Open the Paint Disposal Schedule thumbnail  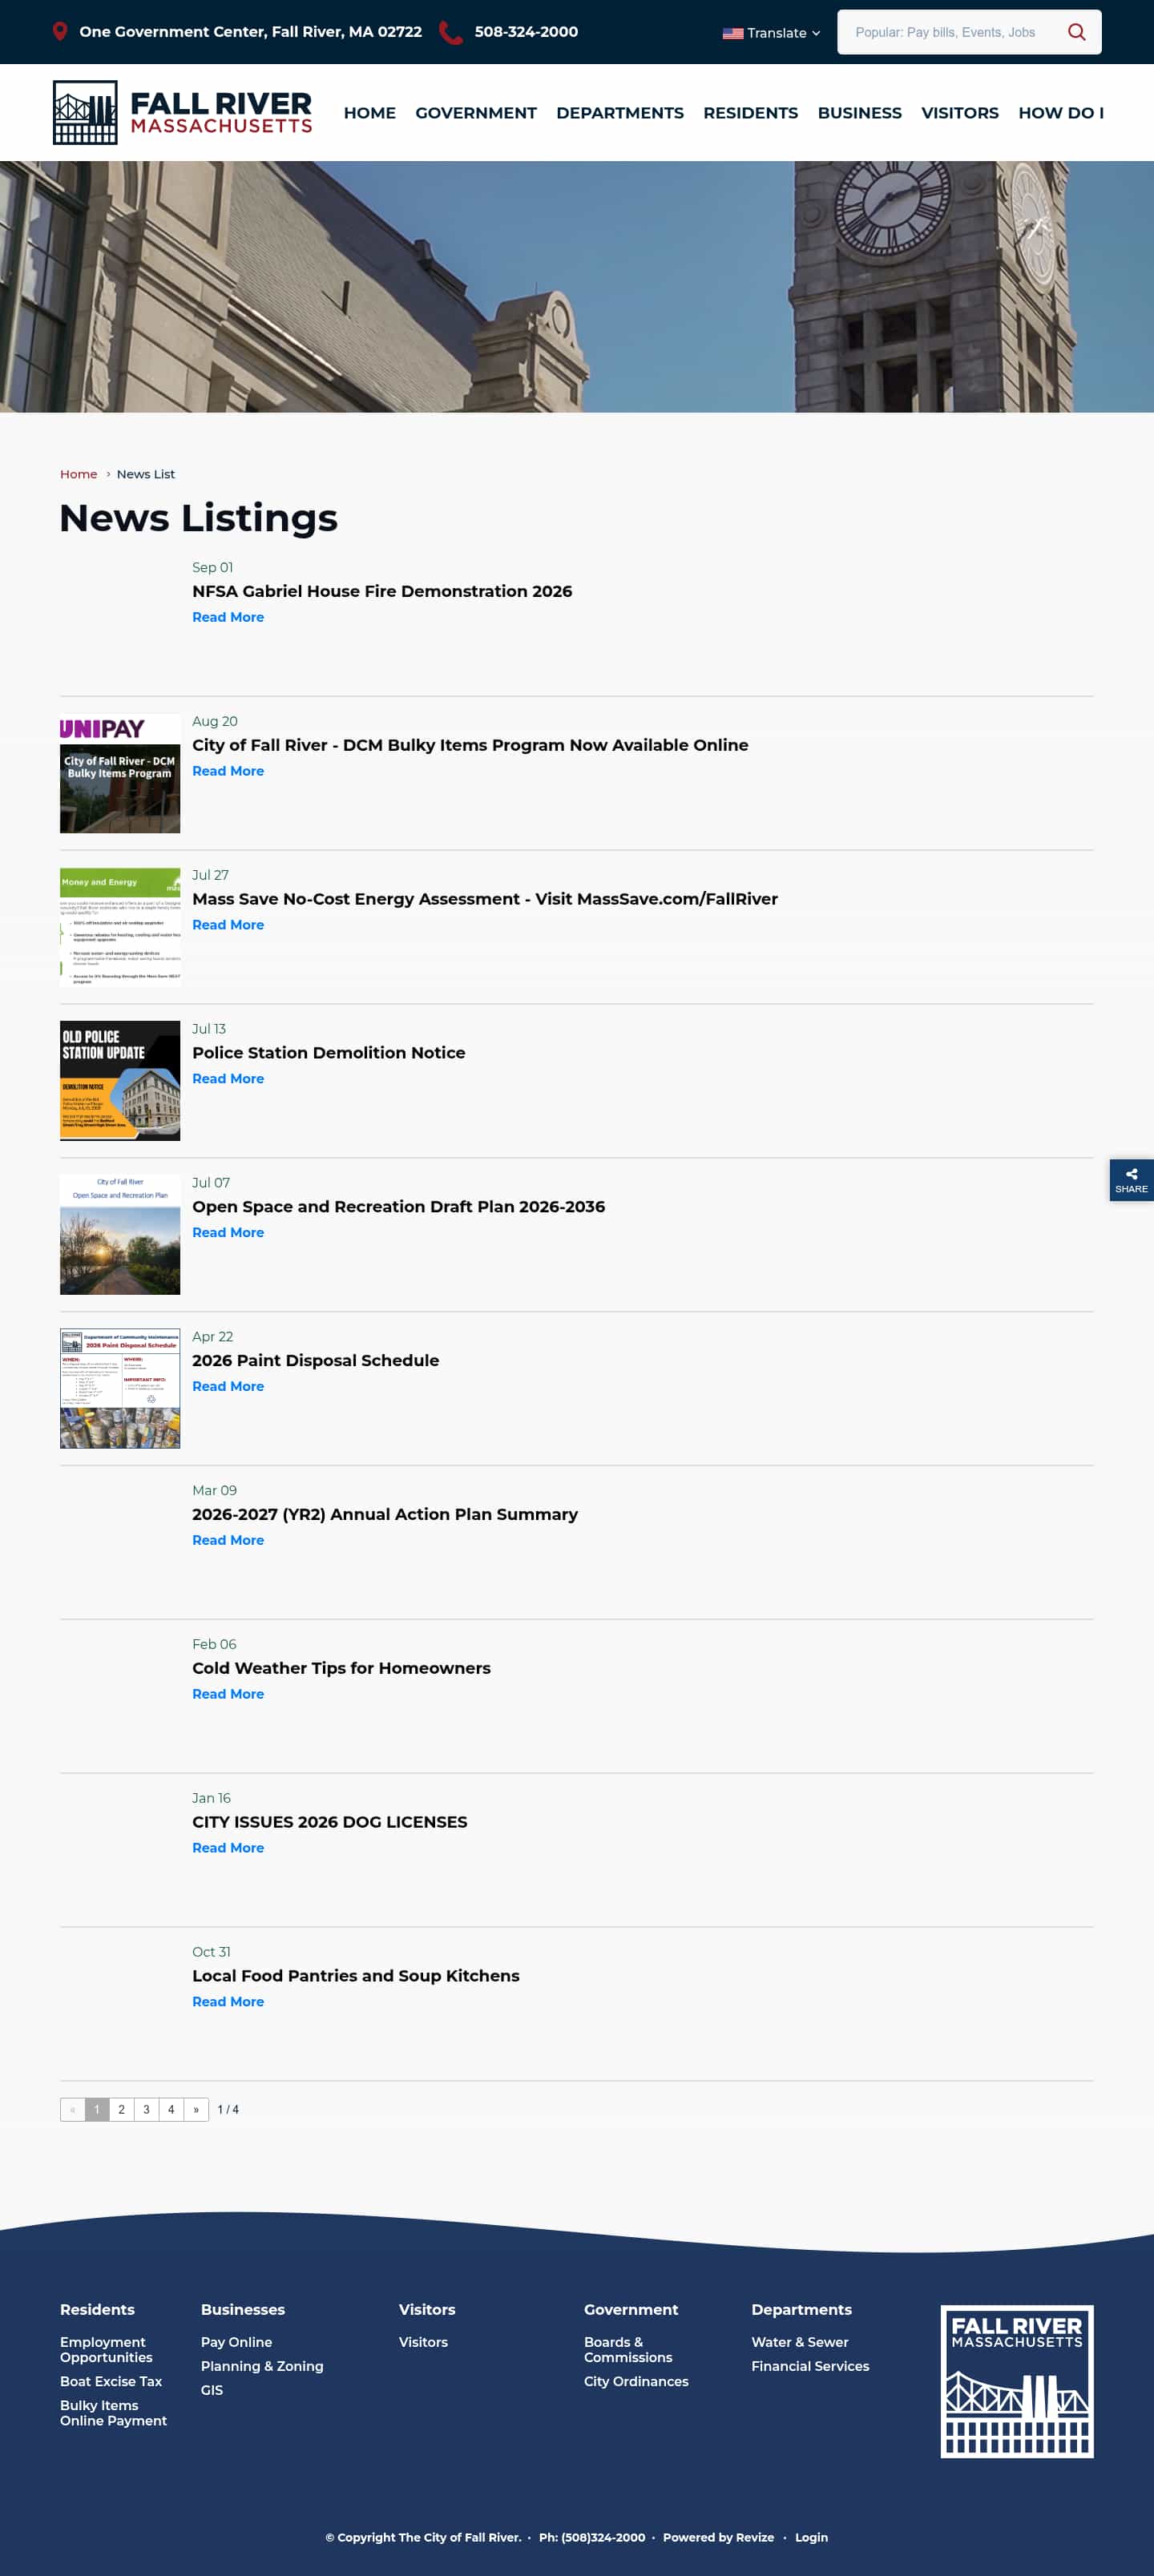pos(120,1389)
